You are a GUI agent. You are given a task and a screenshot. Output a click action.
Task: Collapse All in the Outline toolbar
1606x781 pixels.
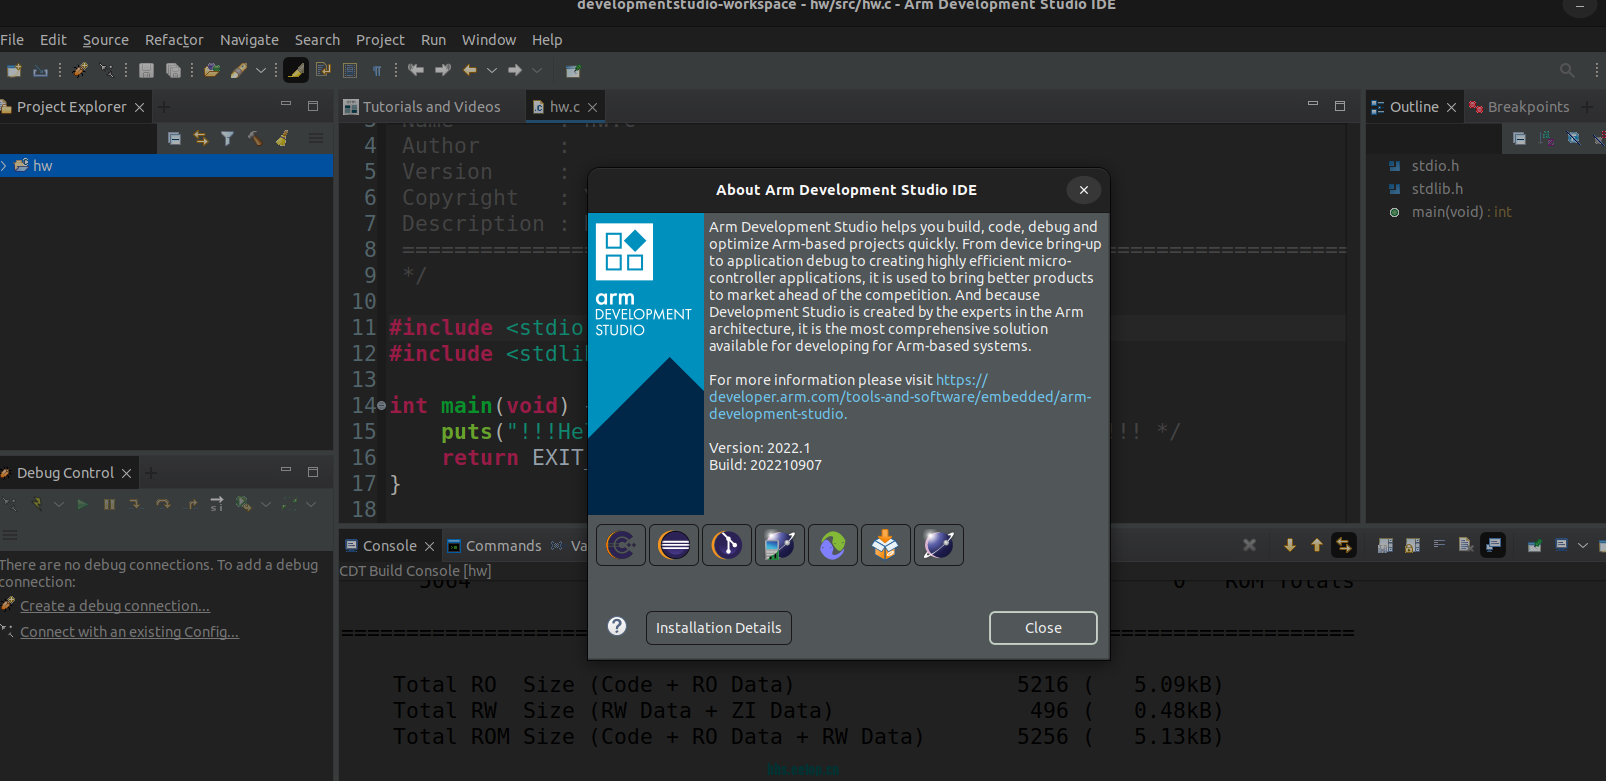pos(1519,138)
